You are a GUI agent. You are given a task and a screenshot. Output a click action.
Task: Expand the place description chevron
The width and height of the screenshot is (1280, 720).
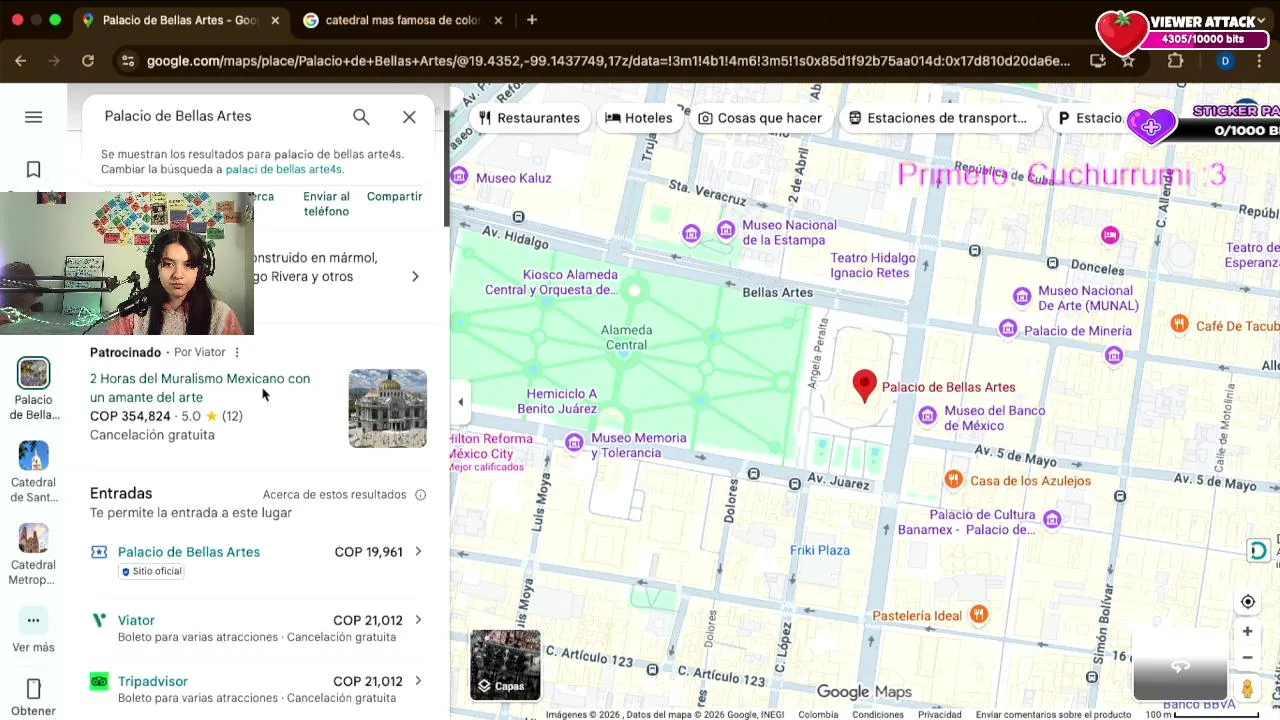[415, 276]
